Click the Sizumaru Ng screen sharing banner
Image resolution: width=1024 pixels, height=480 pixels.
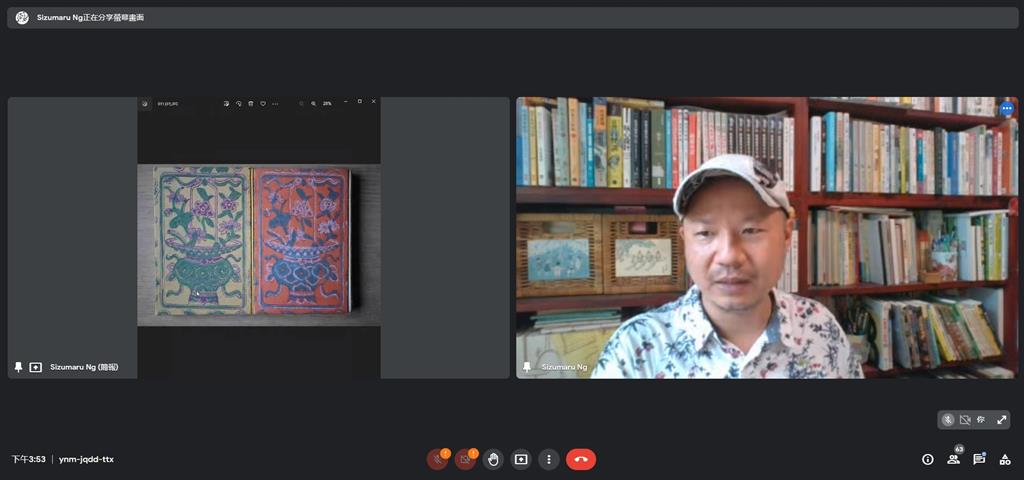pyautogui.click(x=90, y=18)
